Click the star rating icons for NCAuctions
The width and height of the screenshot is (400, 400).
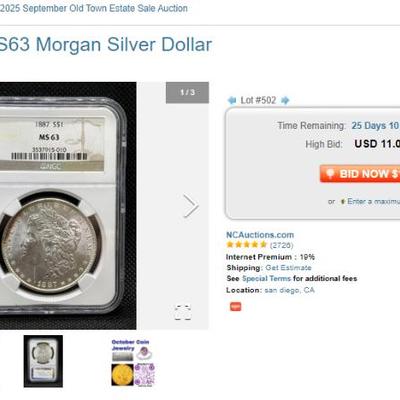(x=247, y=245)
